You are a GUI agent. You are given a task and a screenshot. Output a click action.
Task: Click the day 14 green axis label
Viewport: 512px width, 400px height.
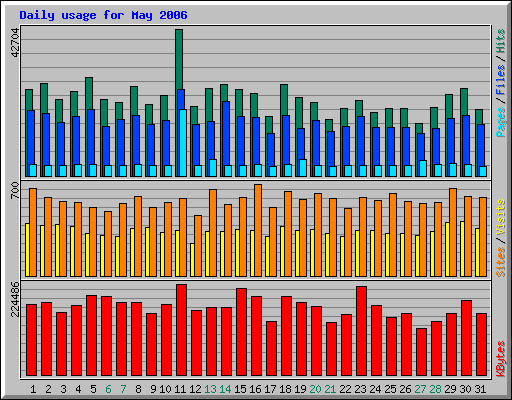(x=225, y=389)
